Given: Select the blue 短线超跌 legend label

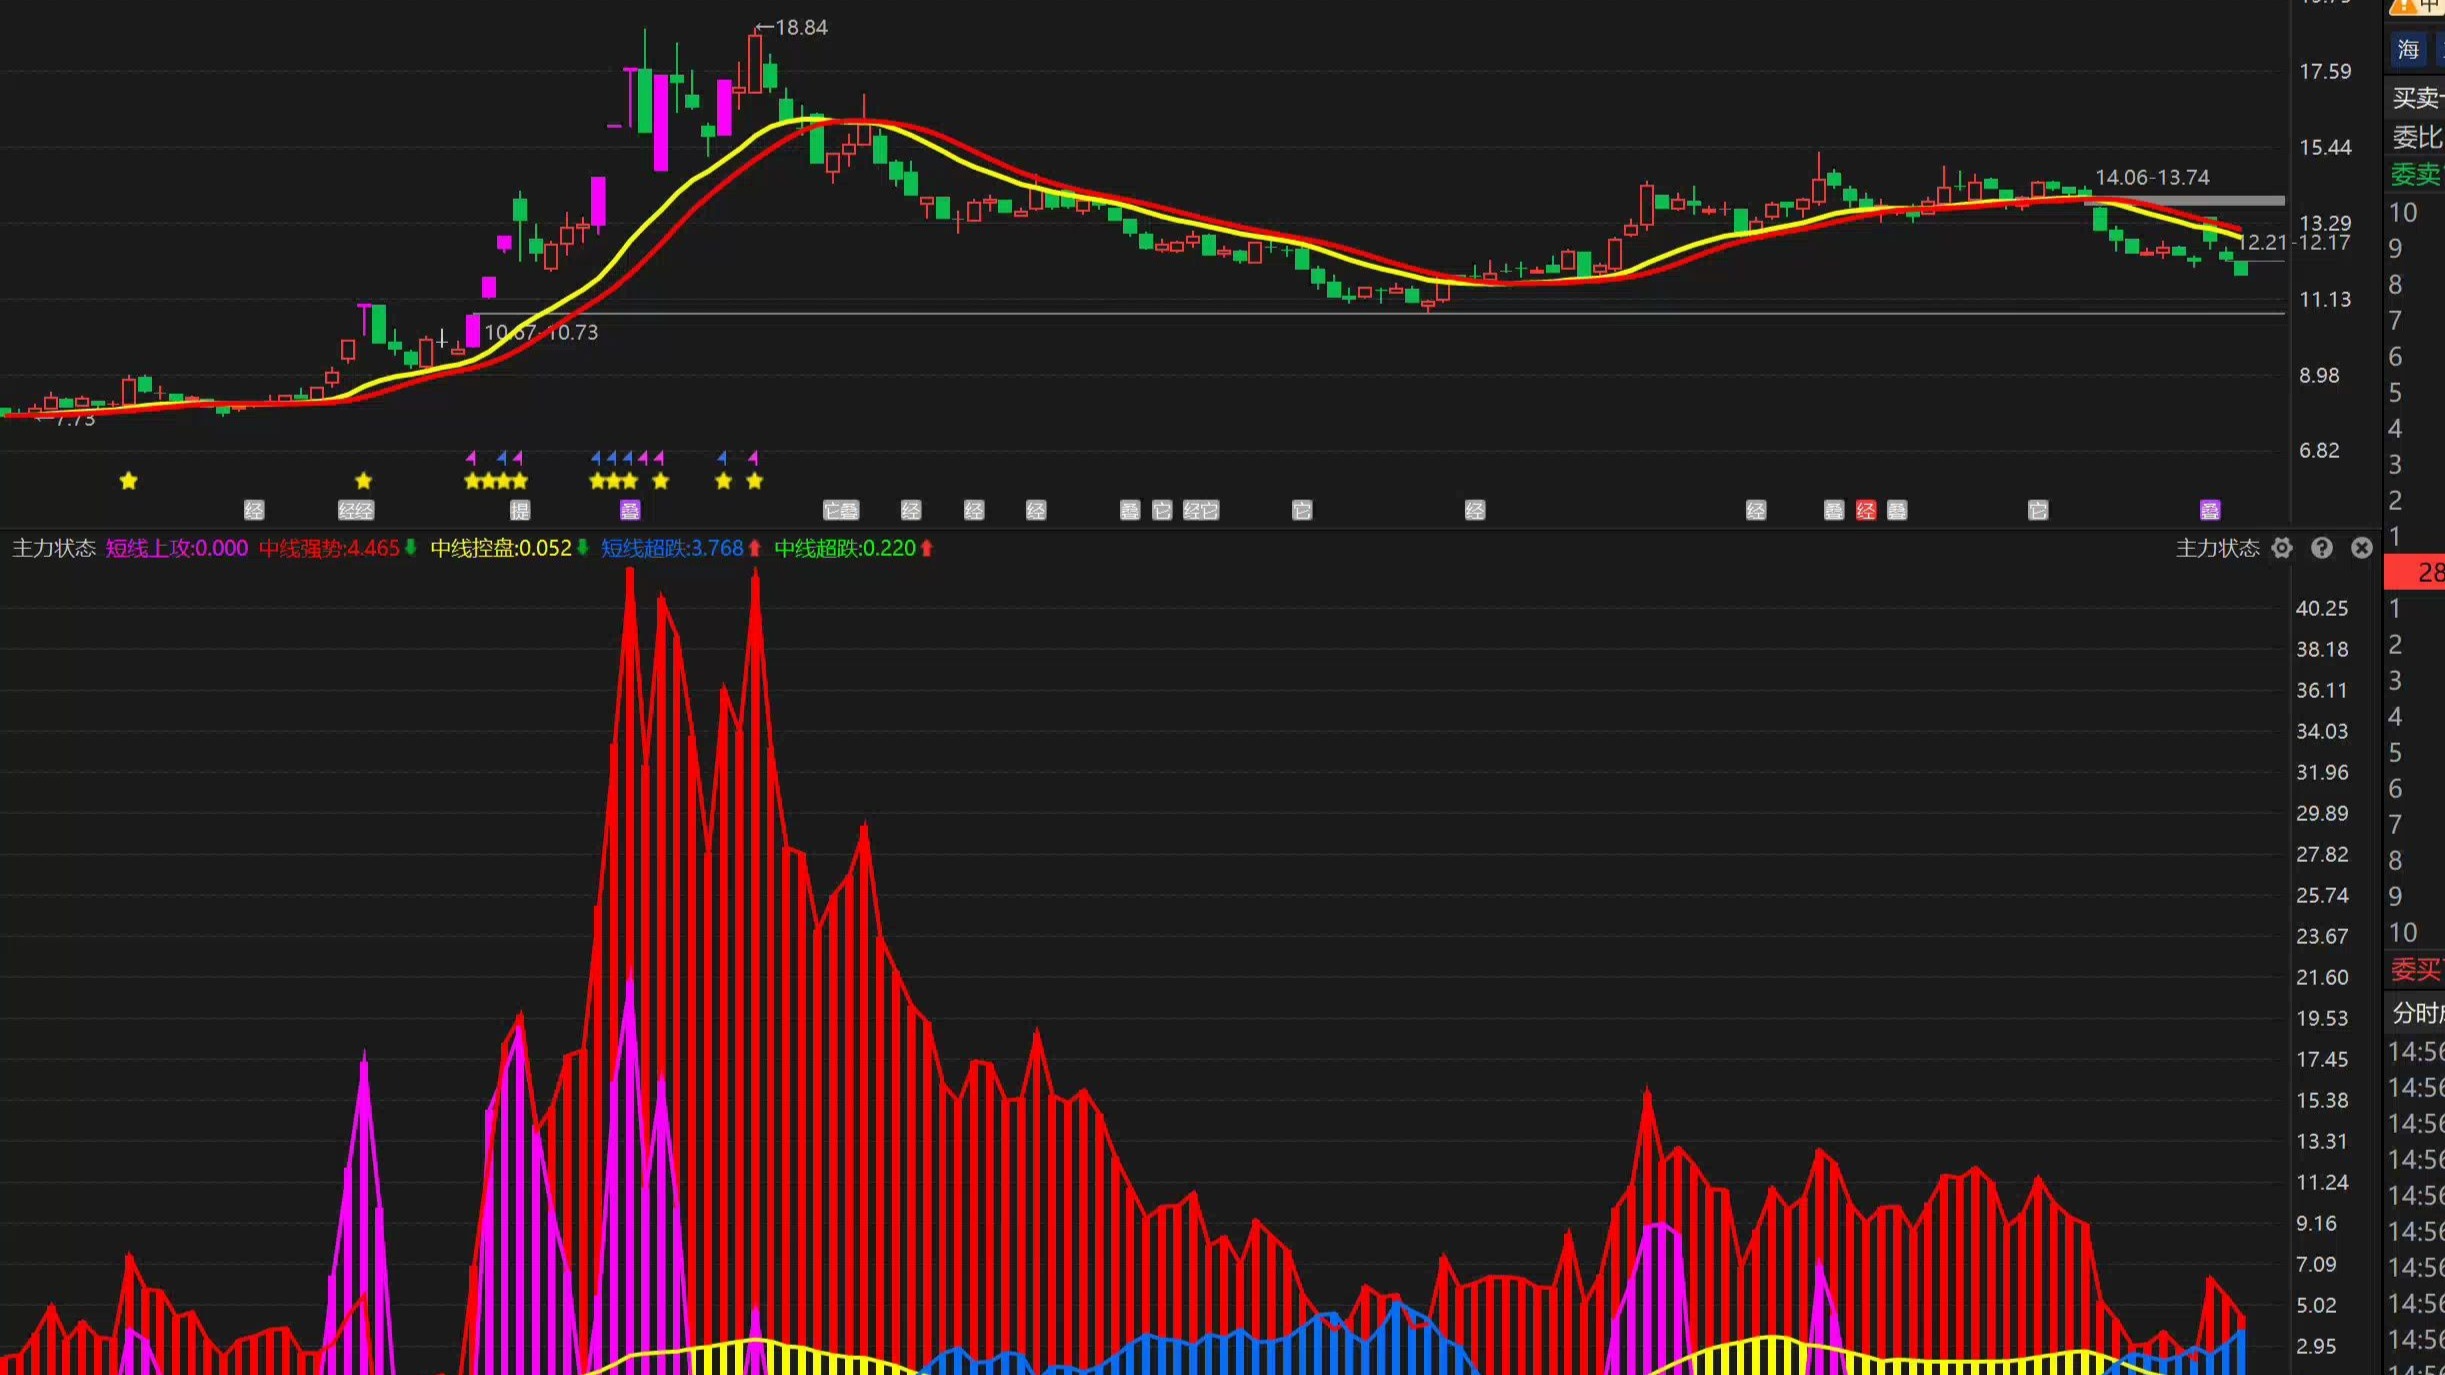Looking at the screenshot, I should tap(672, 548).
